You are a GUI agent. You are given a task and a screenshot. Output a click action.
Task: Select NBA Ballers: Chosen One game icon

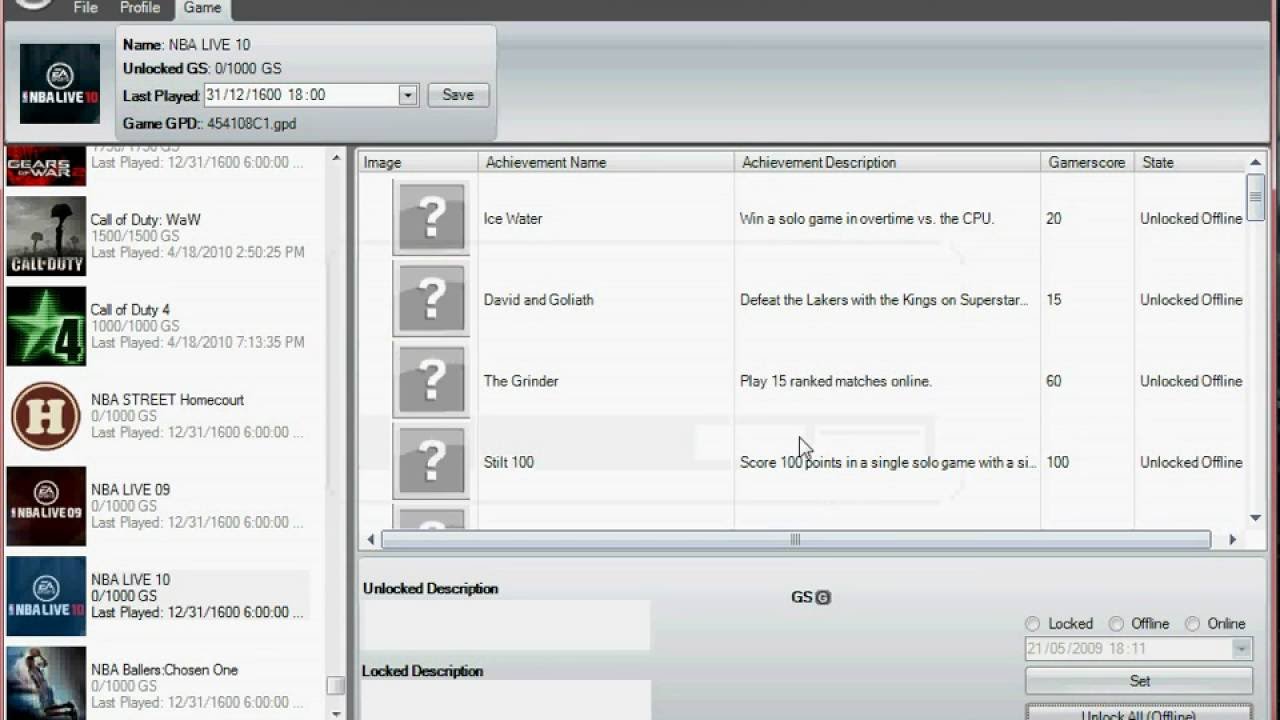click(46, 683)
